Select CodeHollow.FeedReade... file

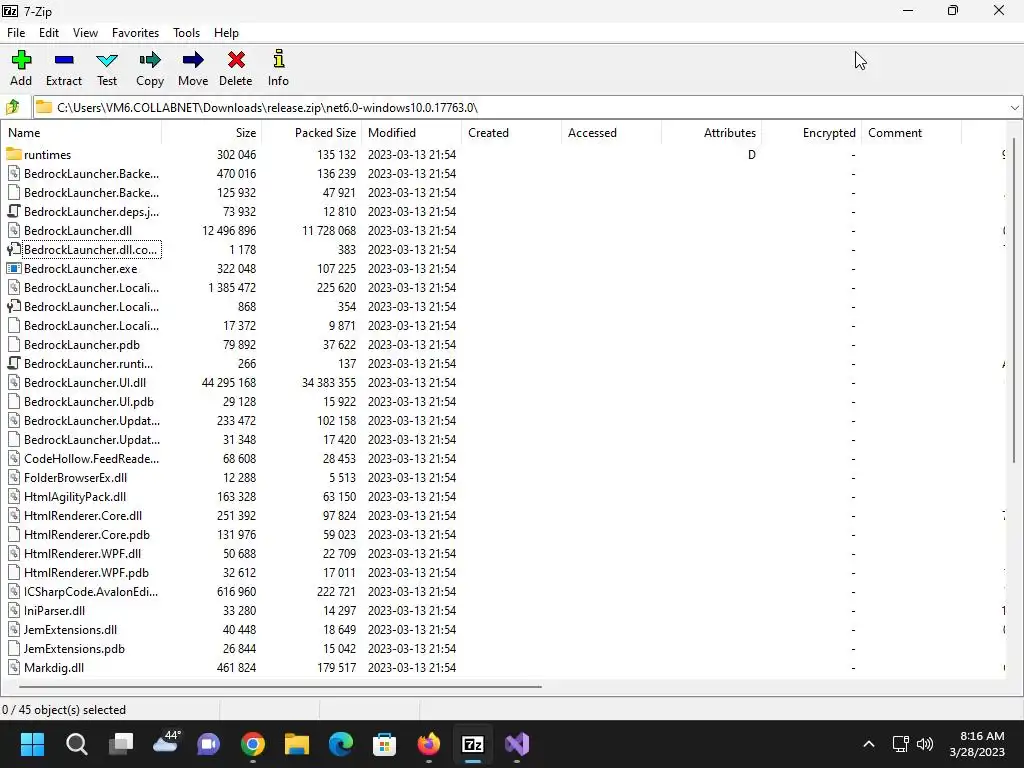tap(91, 458)
